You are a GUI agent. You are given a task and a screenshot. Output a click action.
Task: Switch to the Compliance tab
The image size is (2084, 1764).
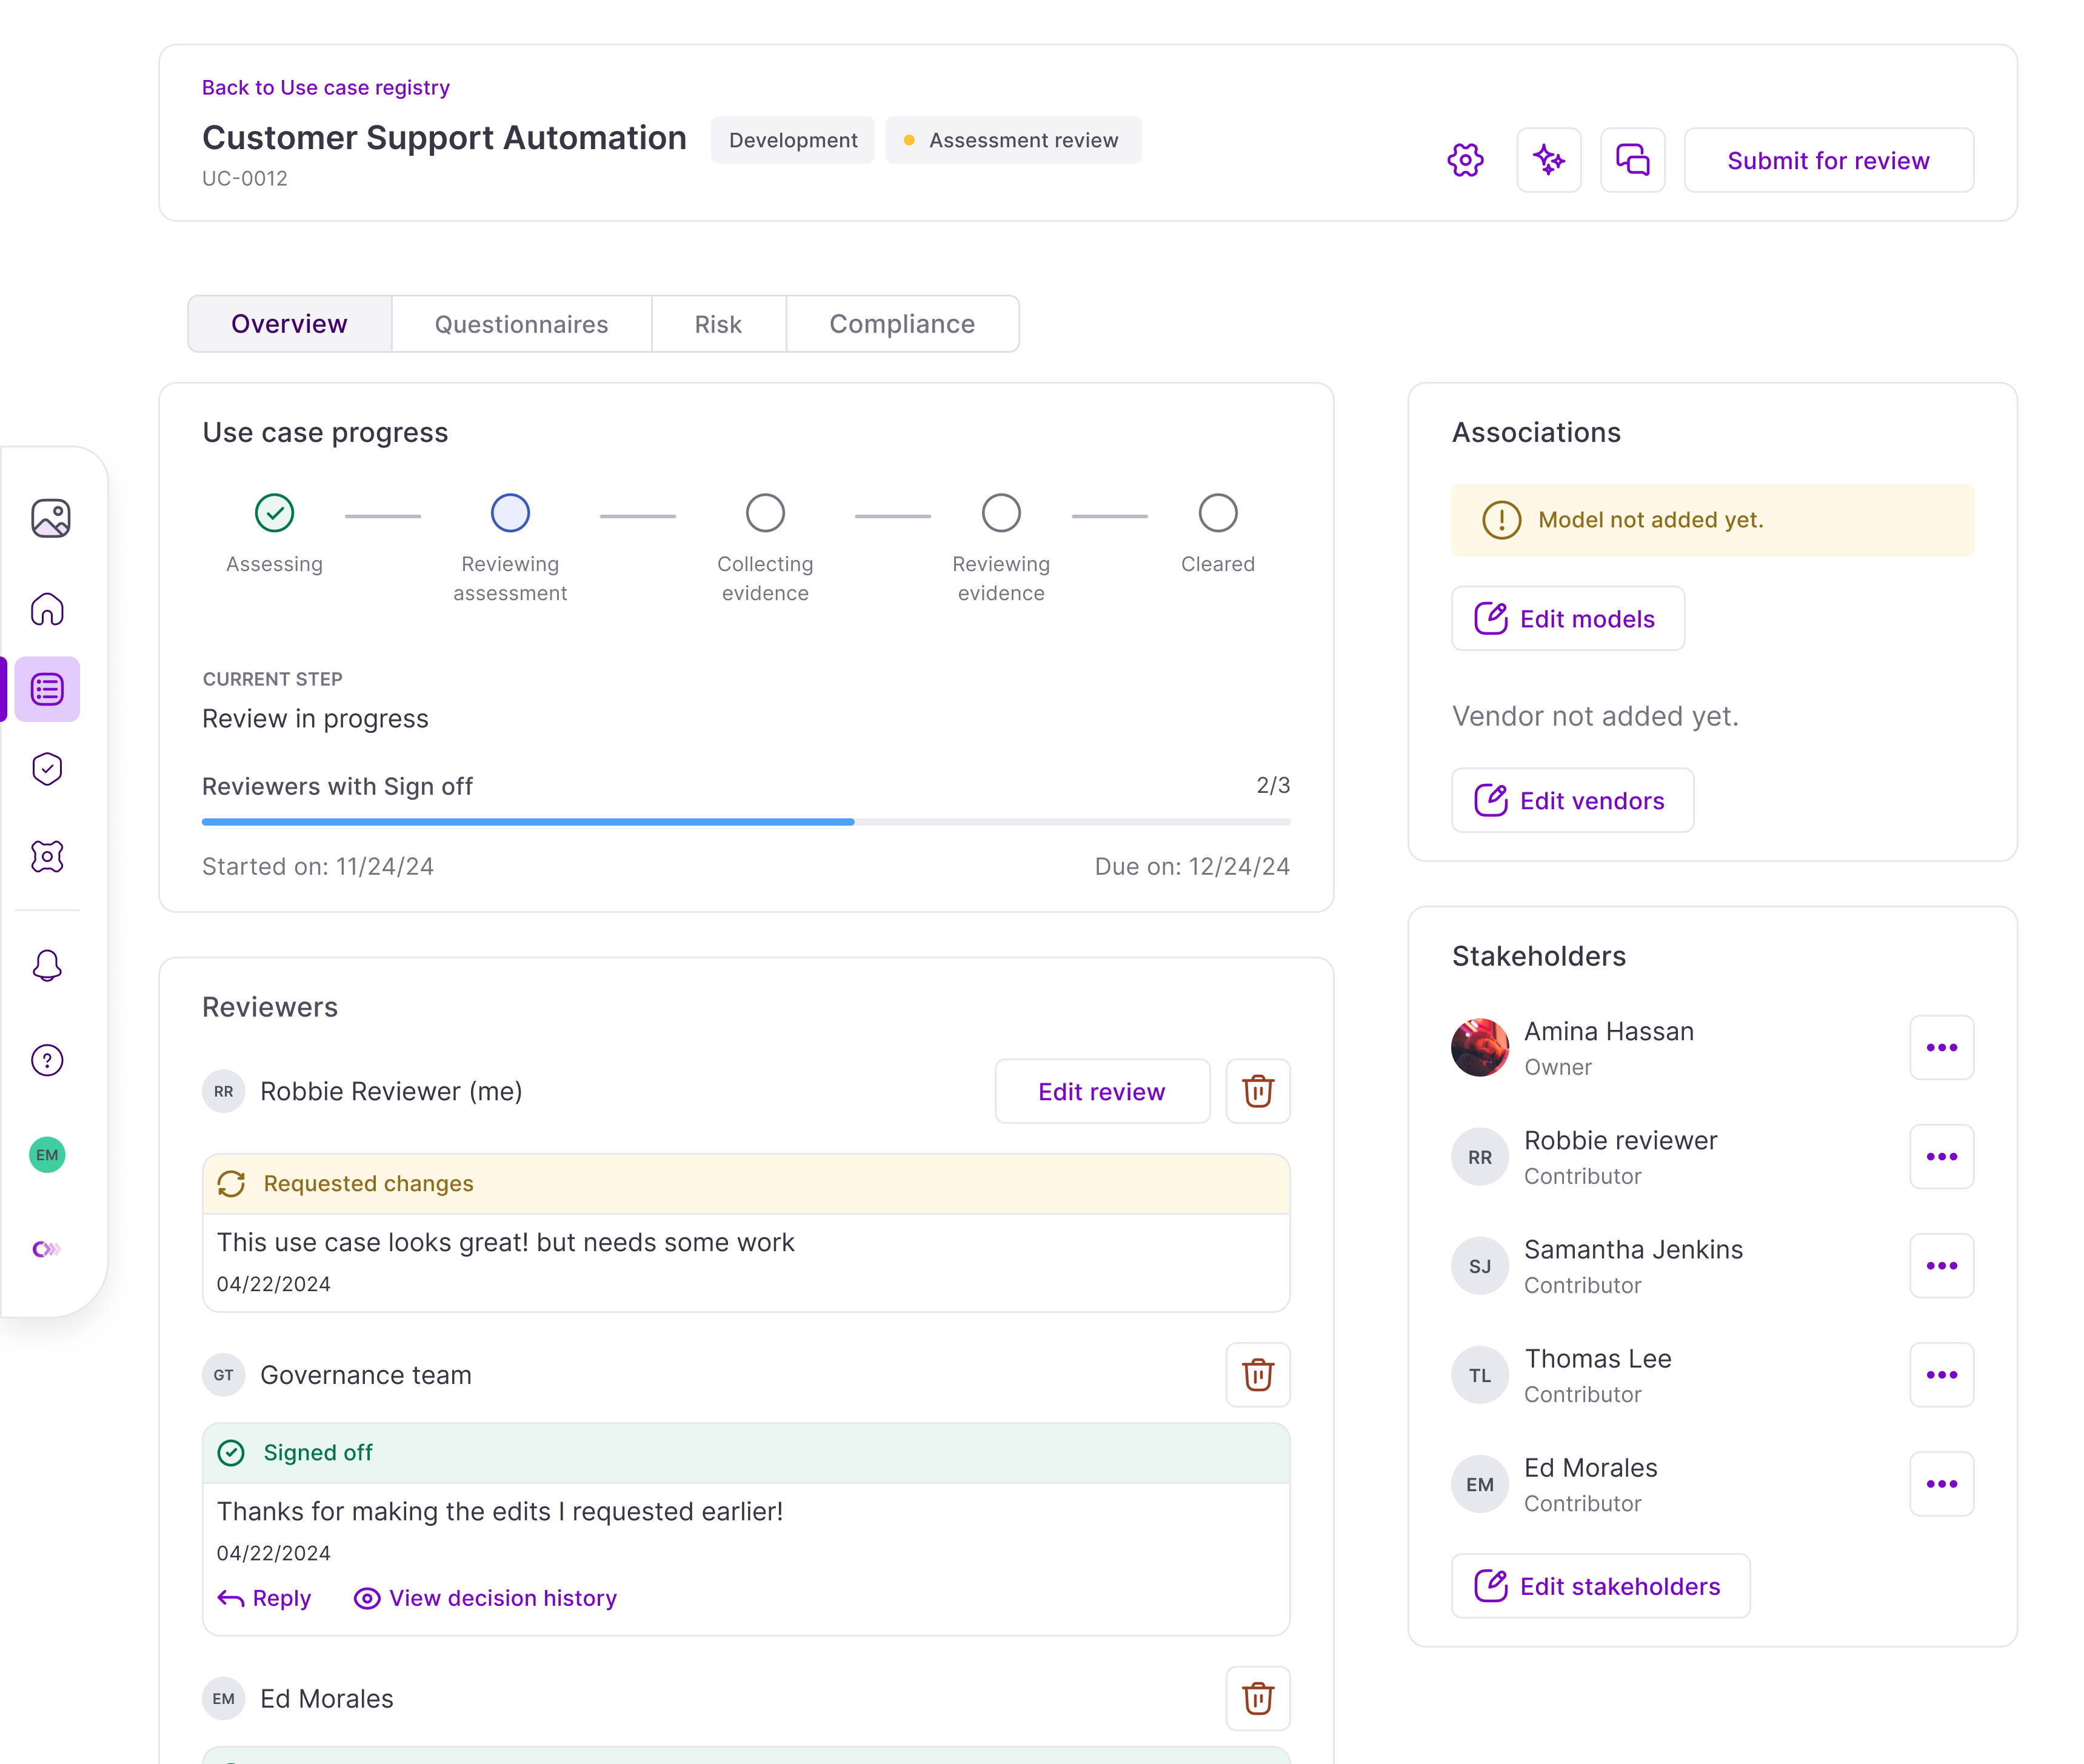(x=901, y=324)
